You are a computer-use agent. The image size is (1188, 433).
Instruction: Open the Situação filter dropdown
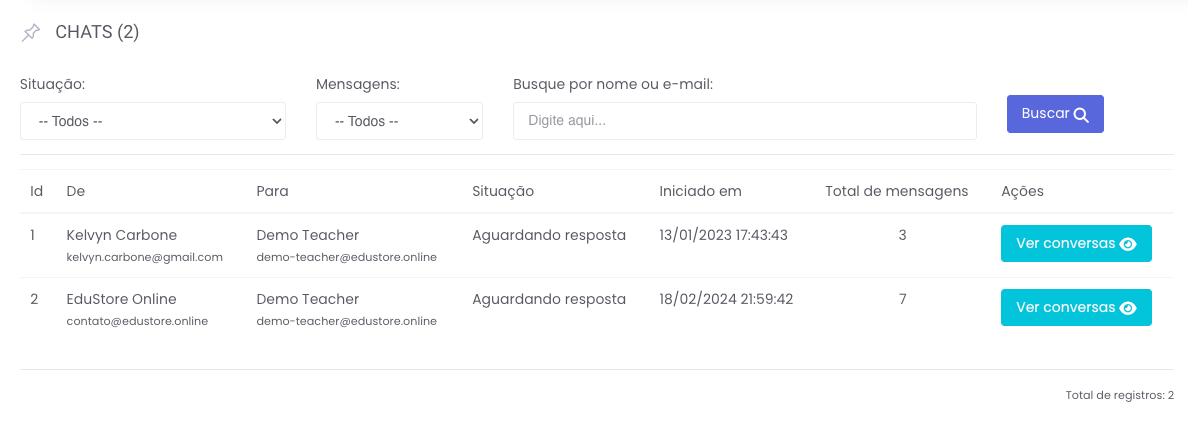click(x=153, y=121)
